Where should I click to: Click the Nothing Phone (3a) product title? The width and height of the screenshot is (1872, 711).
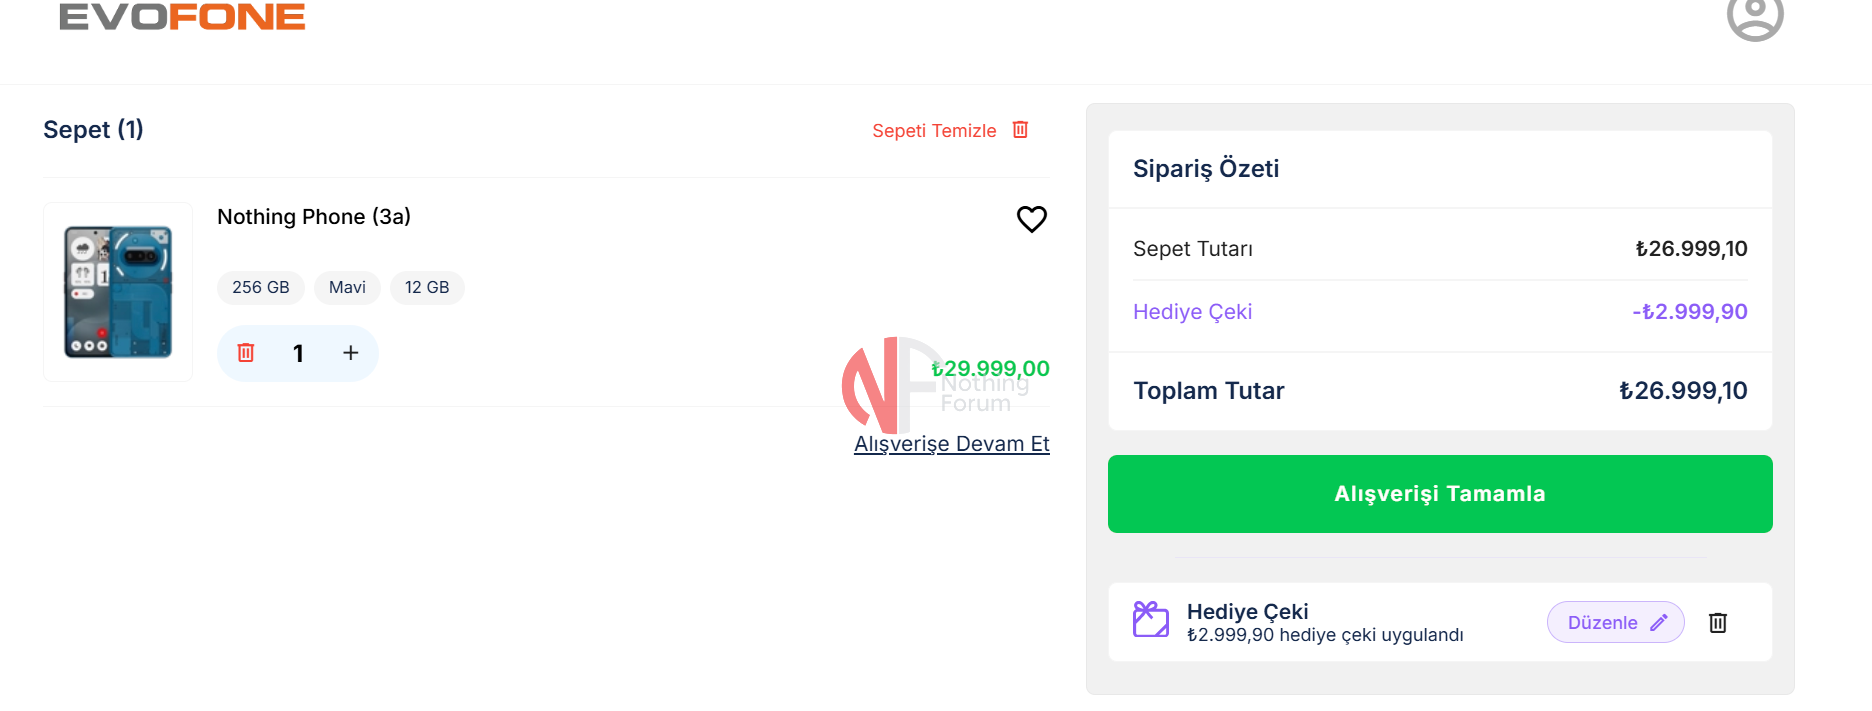[314, 217]
